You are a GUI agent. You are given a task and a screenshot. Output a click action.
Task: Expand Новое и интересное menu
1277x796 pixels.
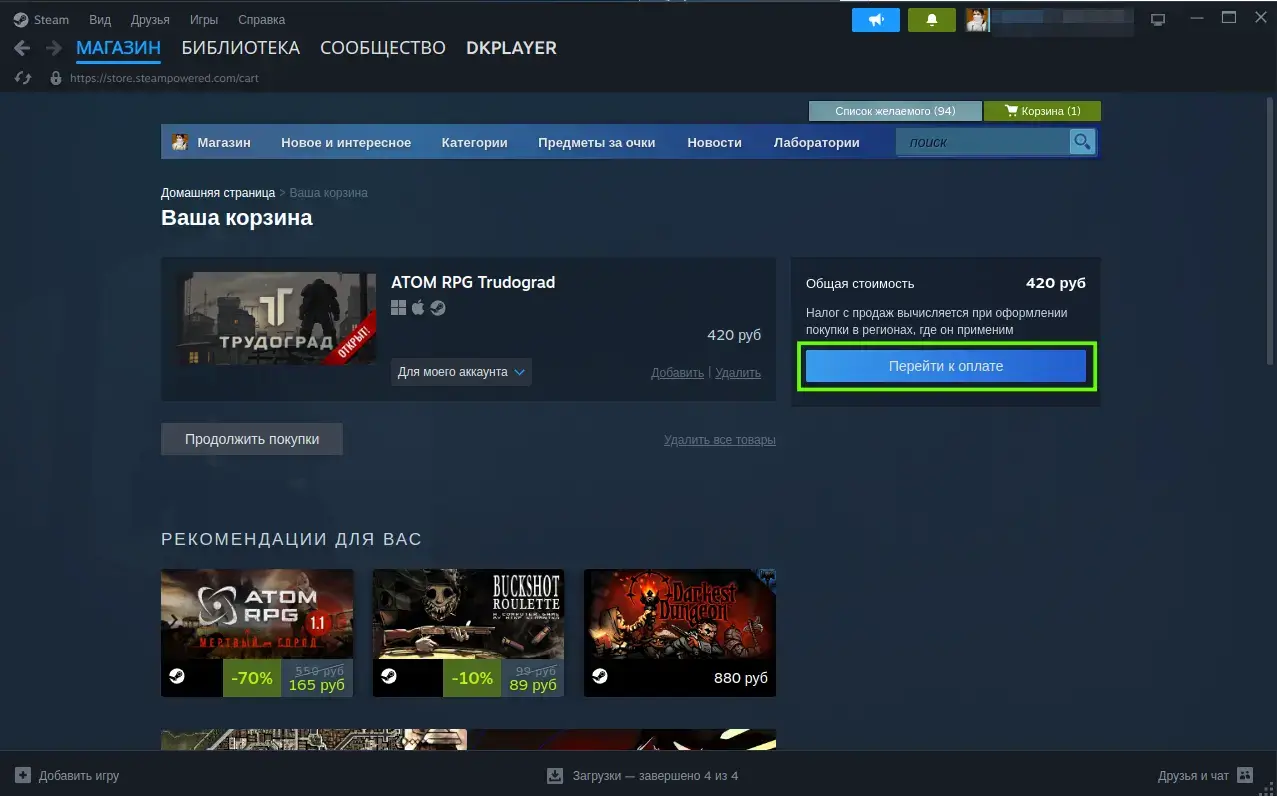(346, 142)
